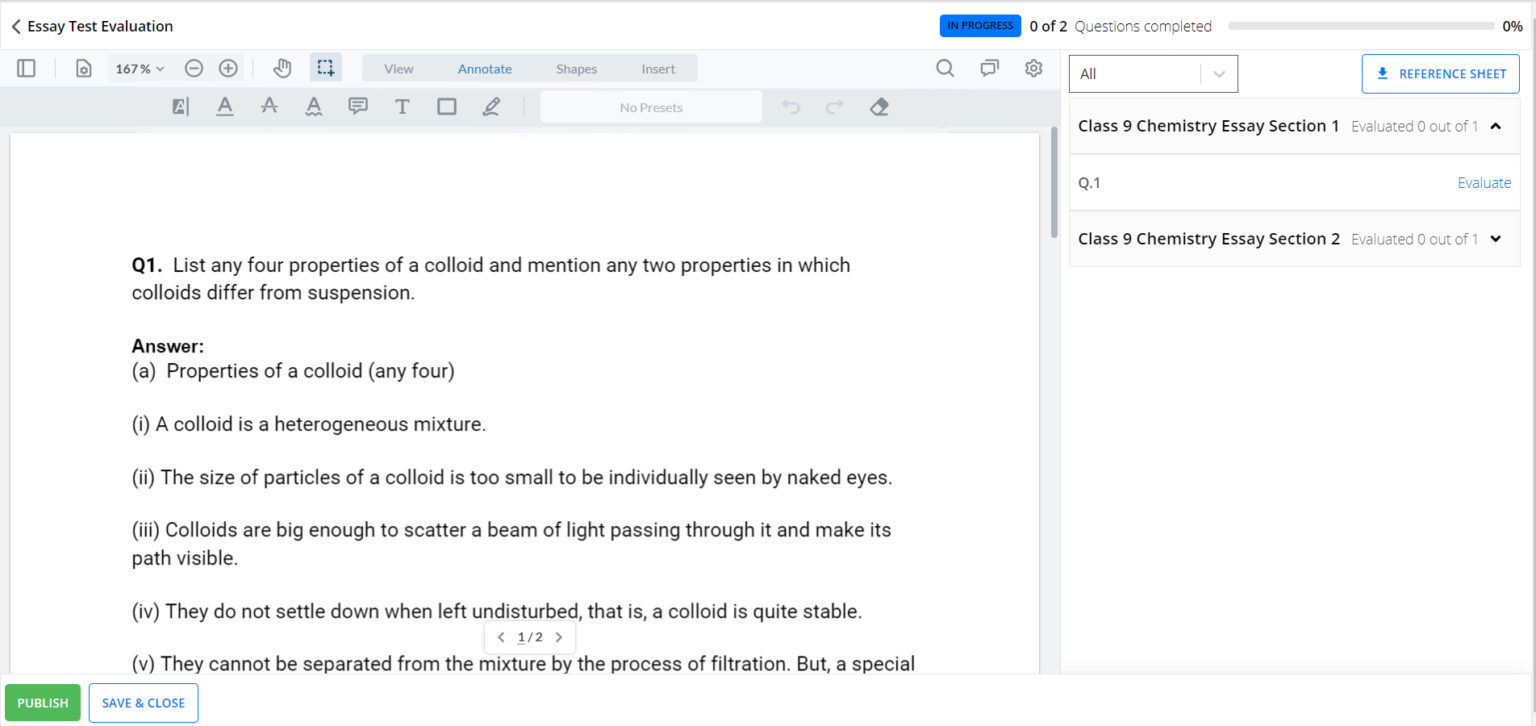Image resolution: width=1536 pixels, height=726 pixels.
Task: Click the zoom out minus icon
Action: click(194, 68)
